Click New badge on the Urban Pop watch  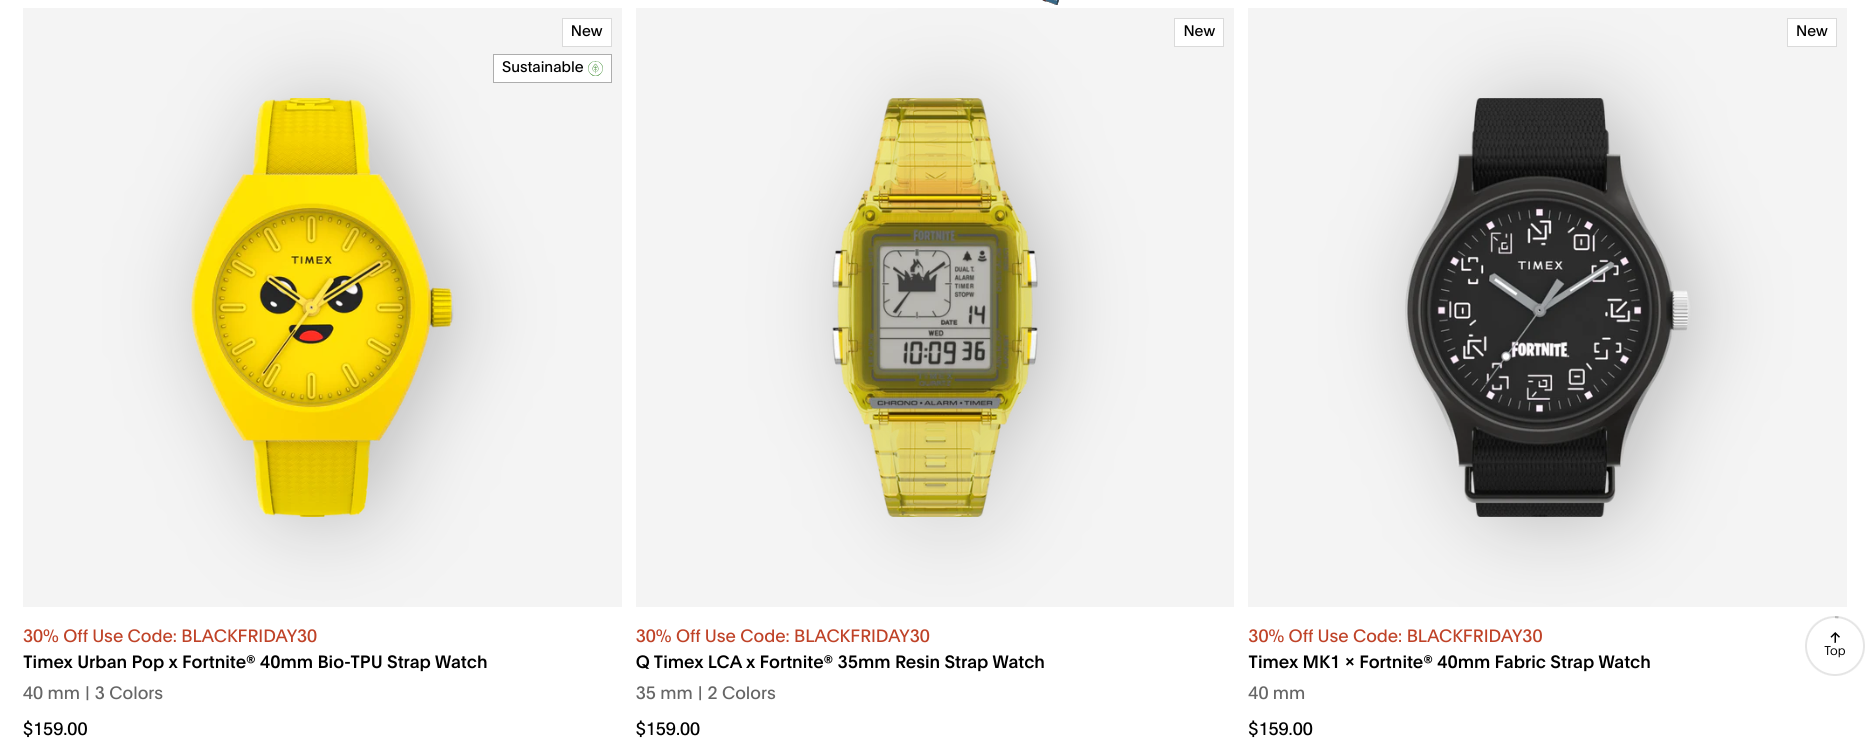point(586,31)
